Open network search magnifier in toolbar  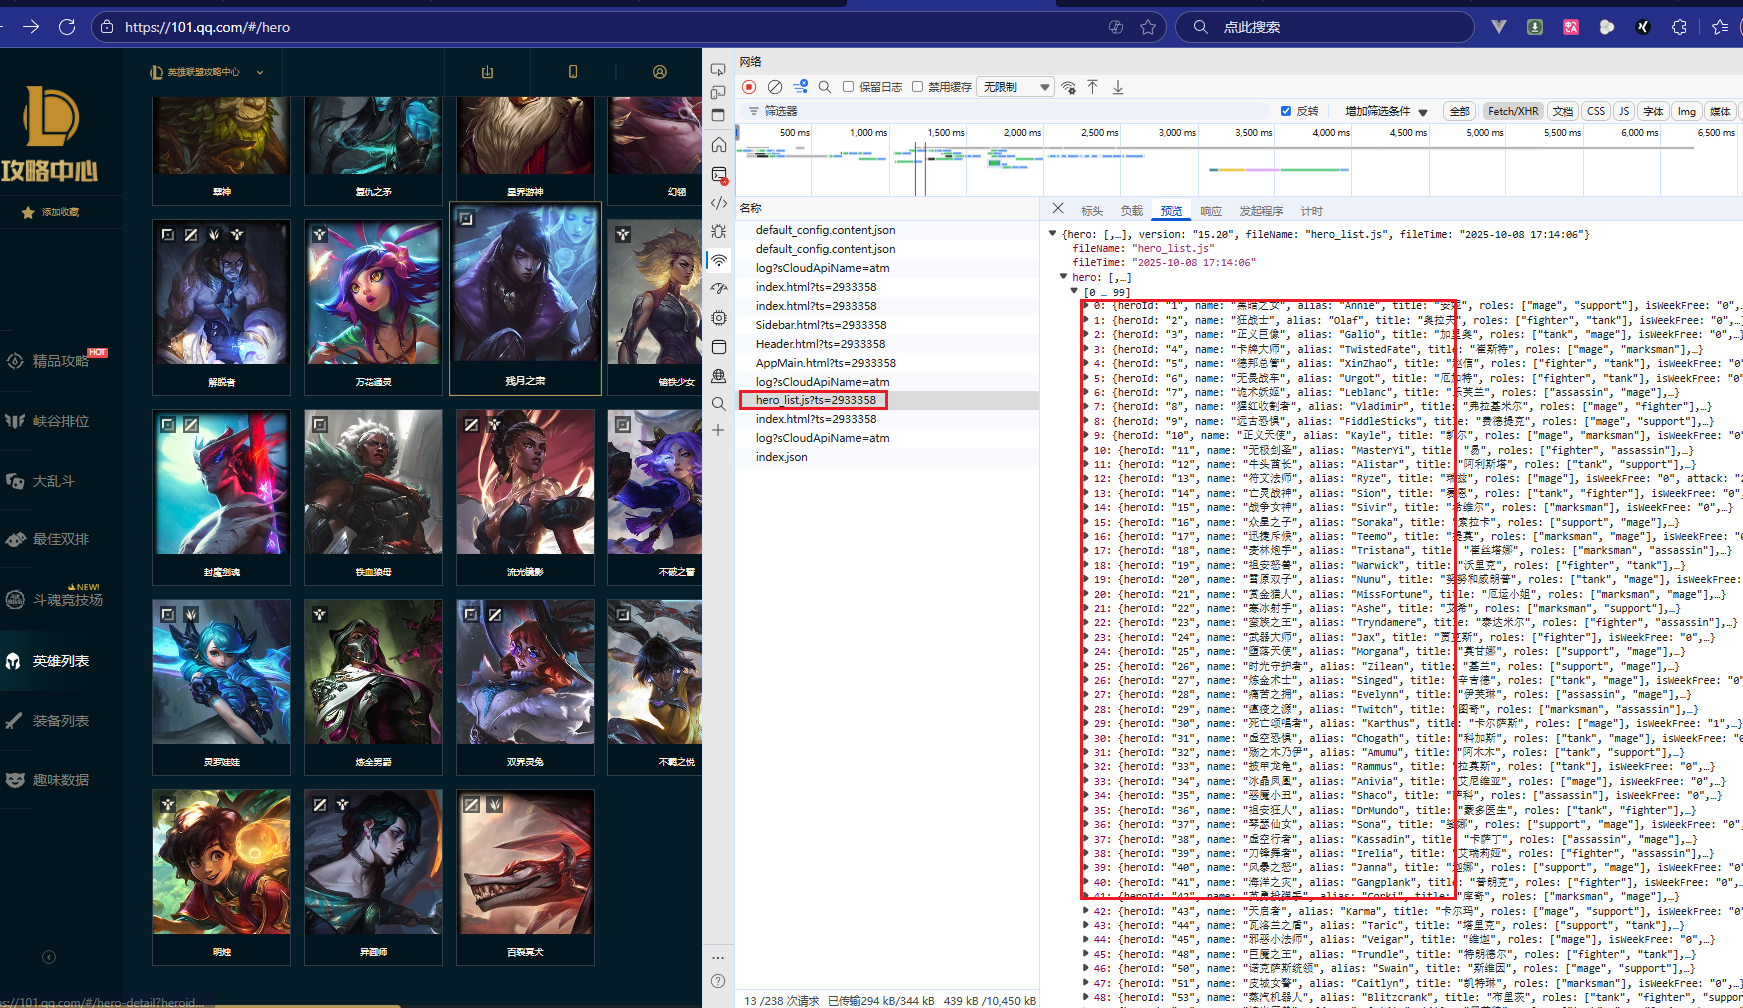pyautogui.click(x=825, y=87)
